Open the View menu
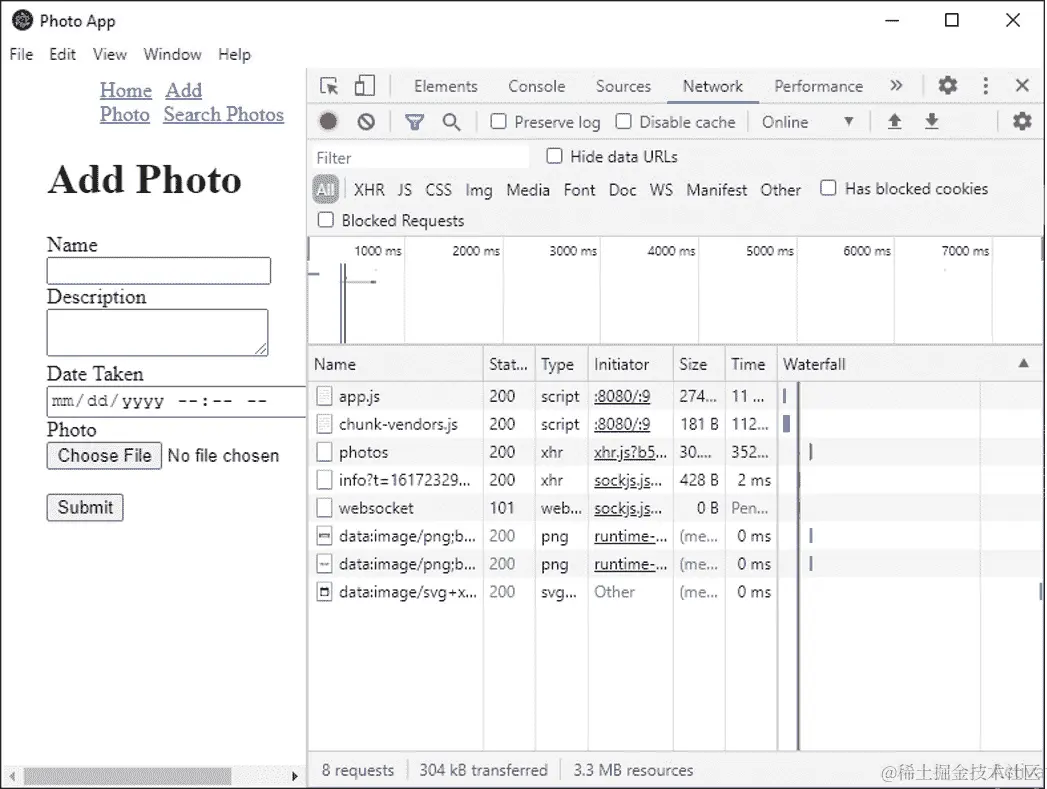 pyautogui.click(x=110, y=54)
